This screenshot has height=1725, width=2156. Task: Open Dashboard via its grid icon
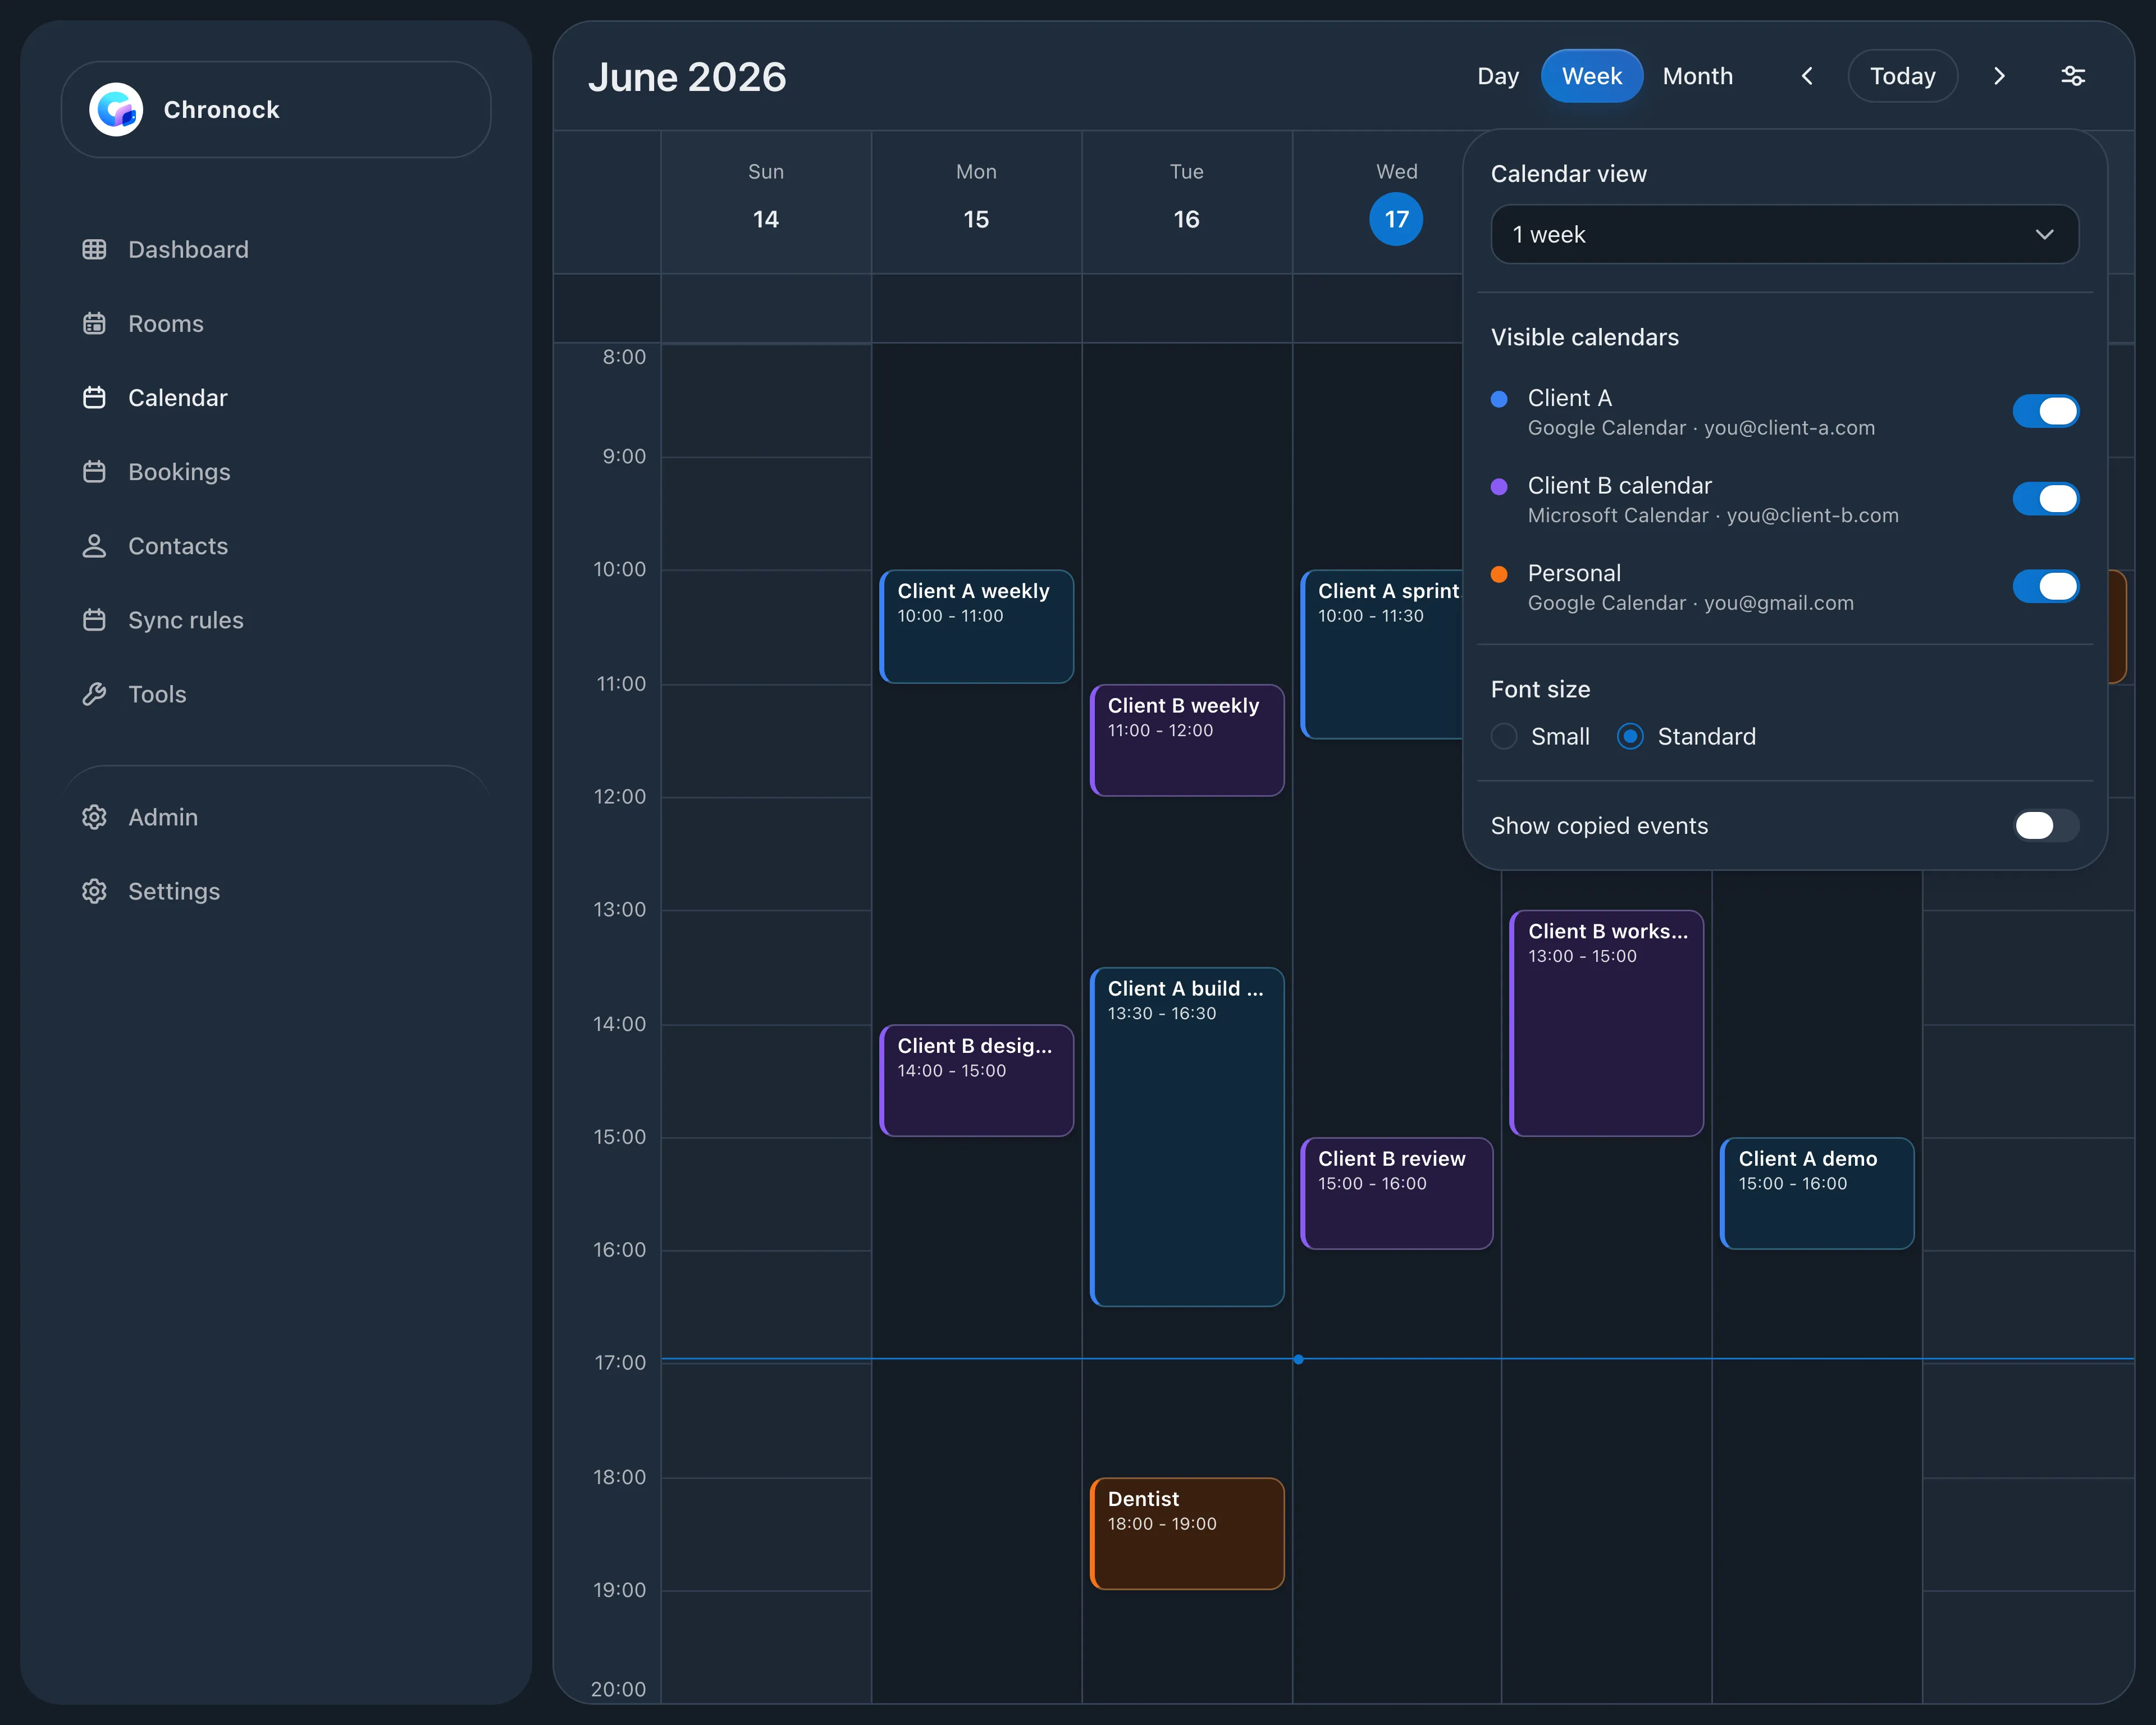click(x=94, y=249)
